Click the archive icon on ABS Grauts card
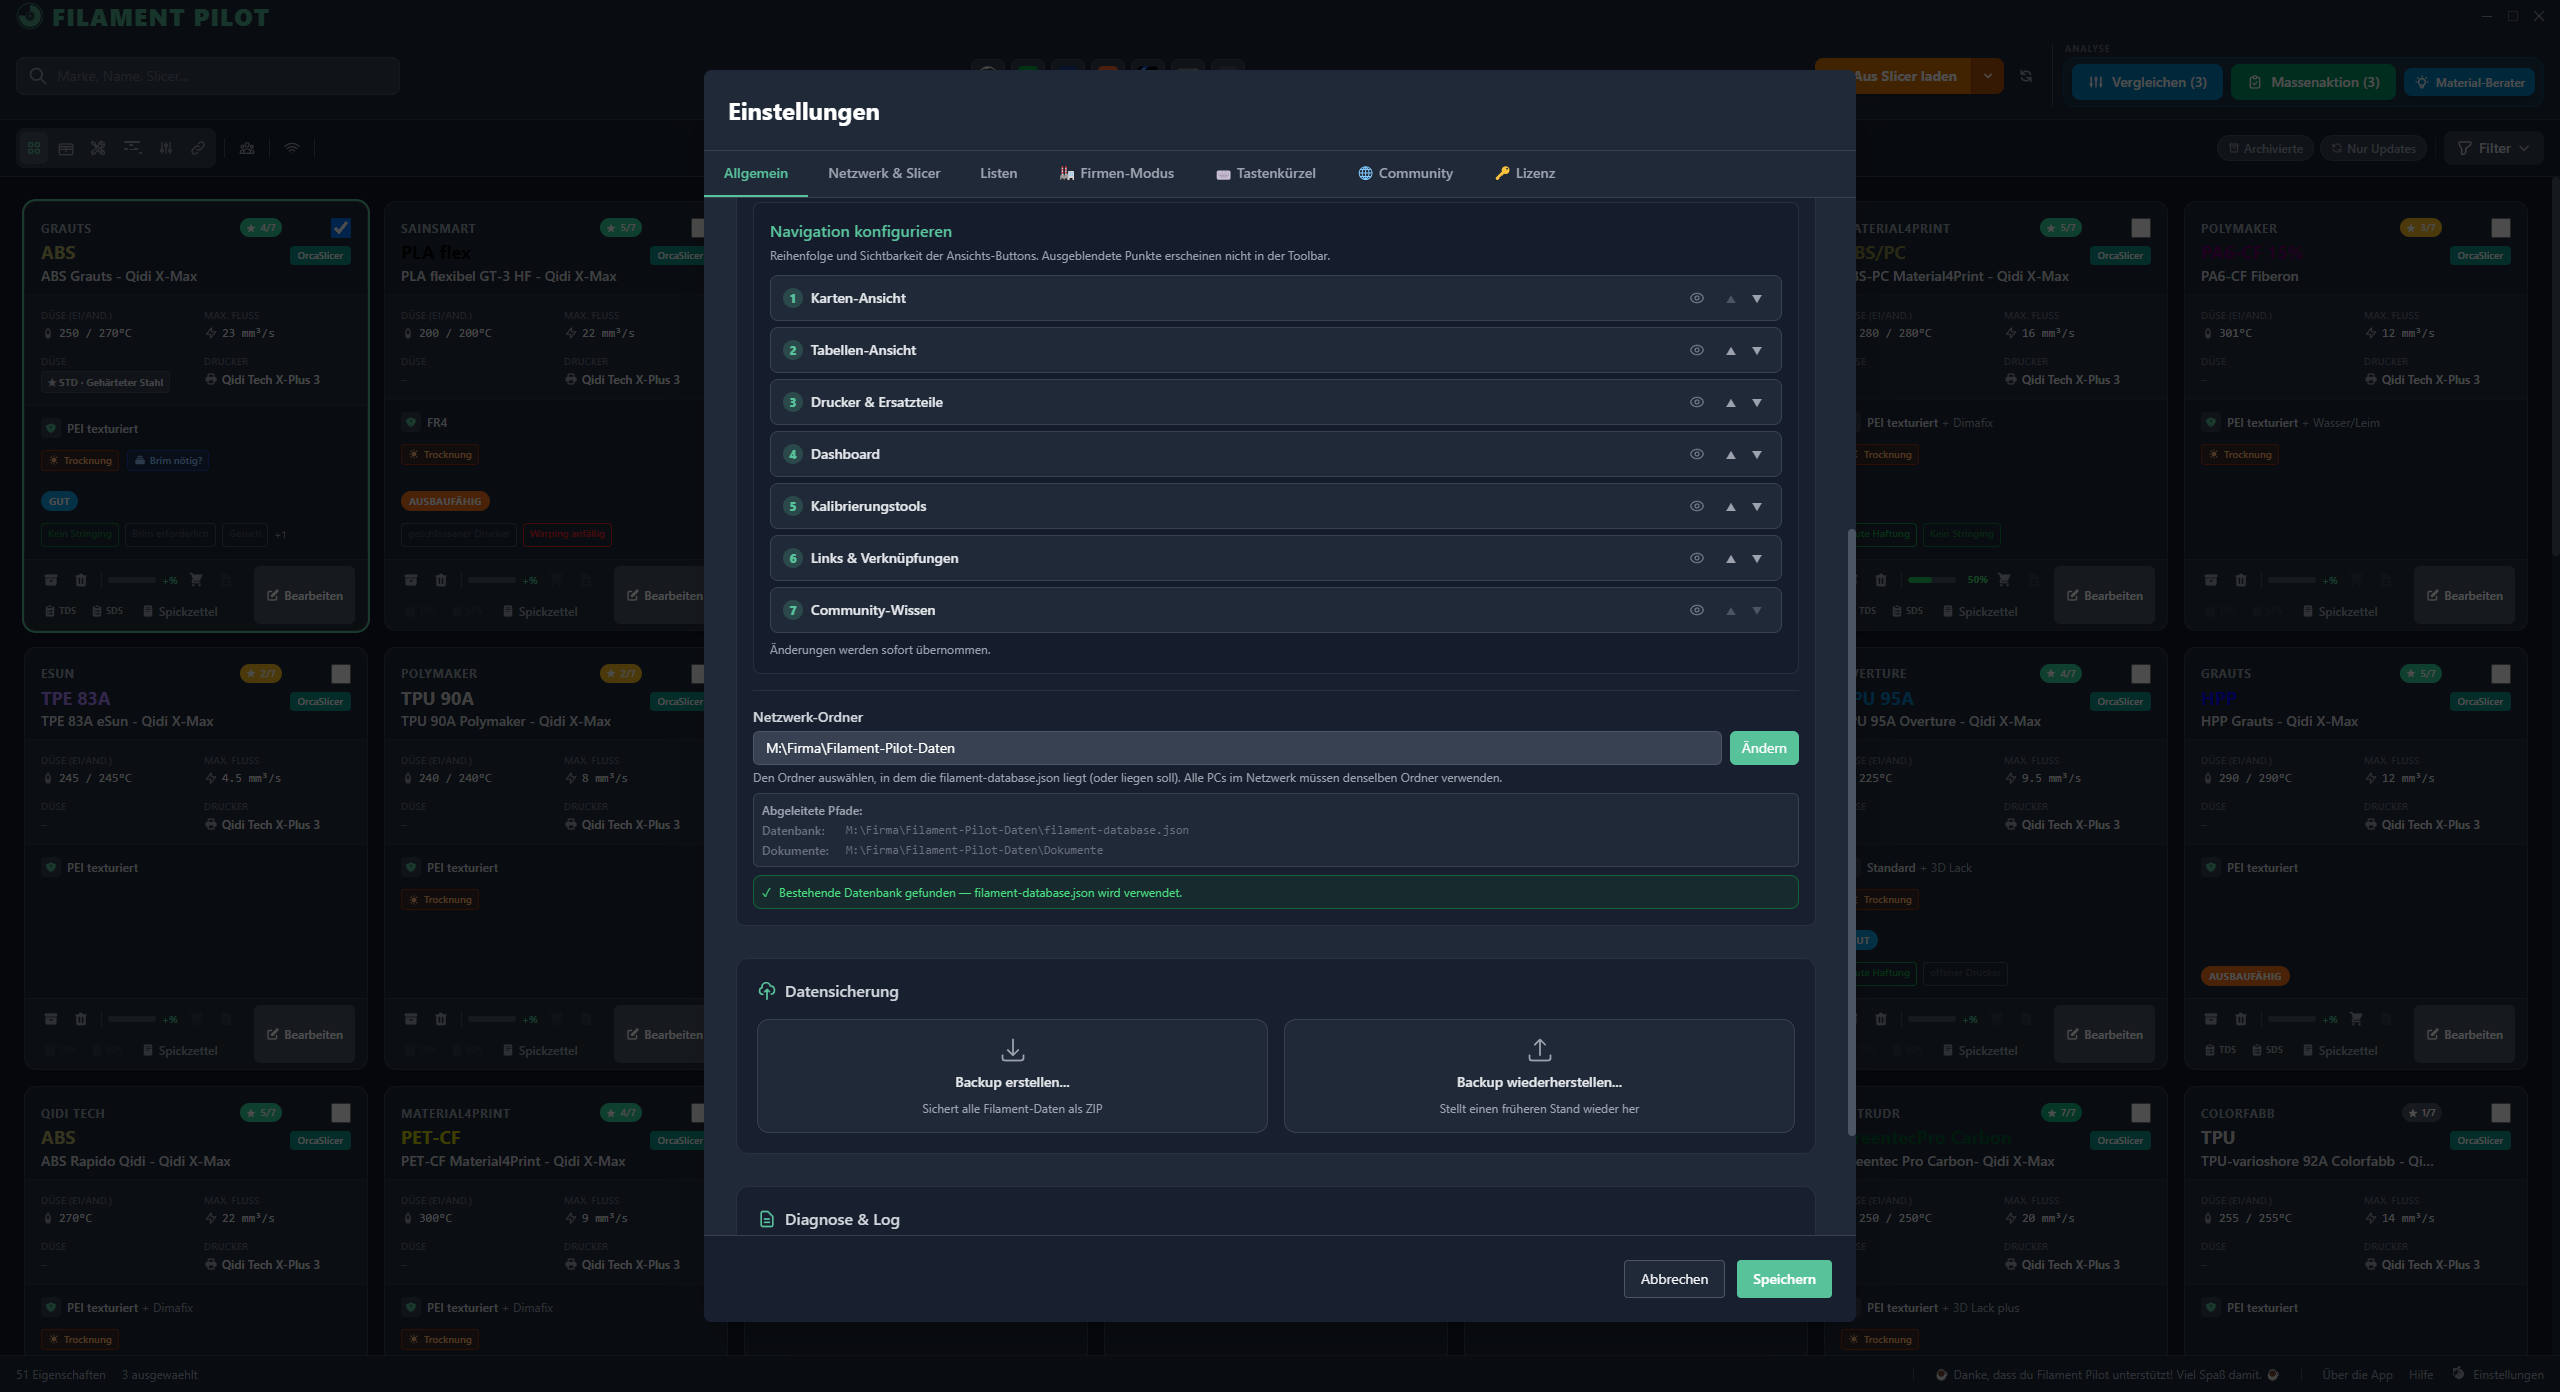The width and height of the screenshot is (2560, 1392). 51,580
